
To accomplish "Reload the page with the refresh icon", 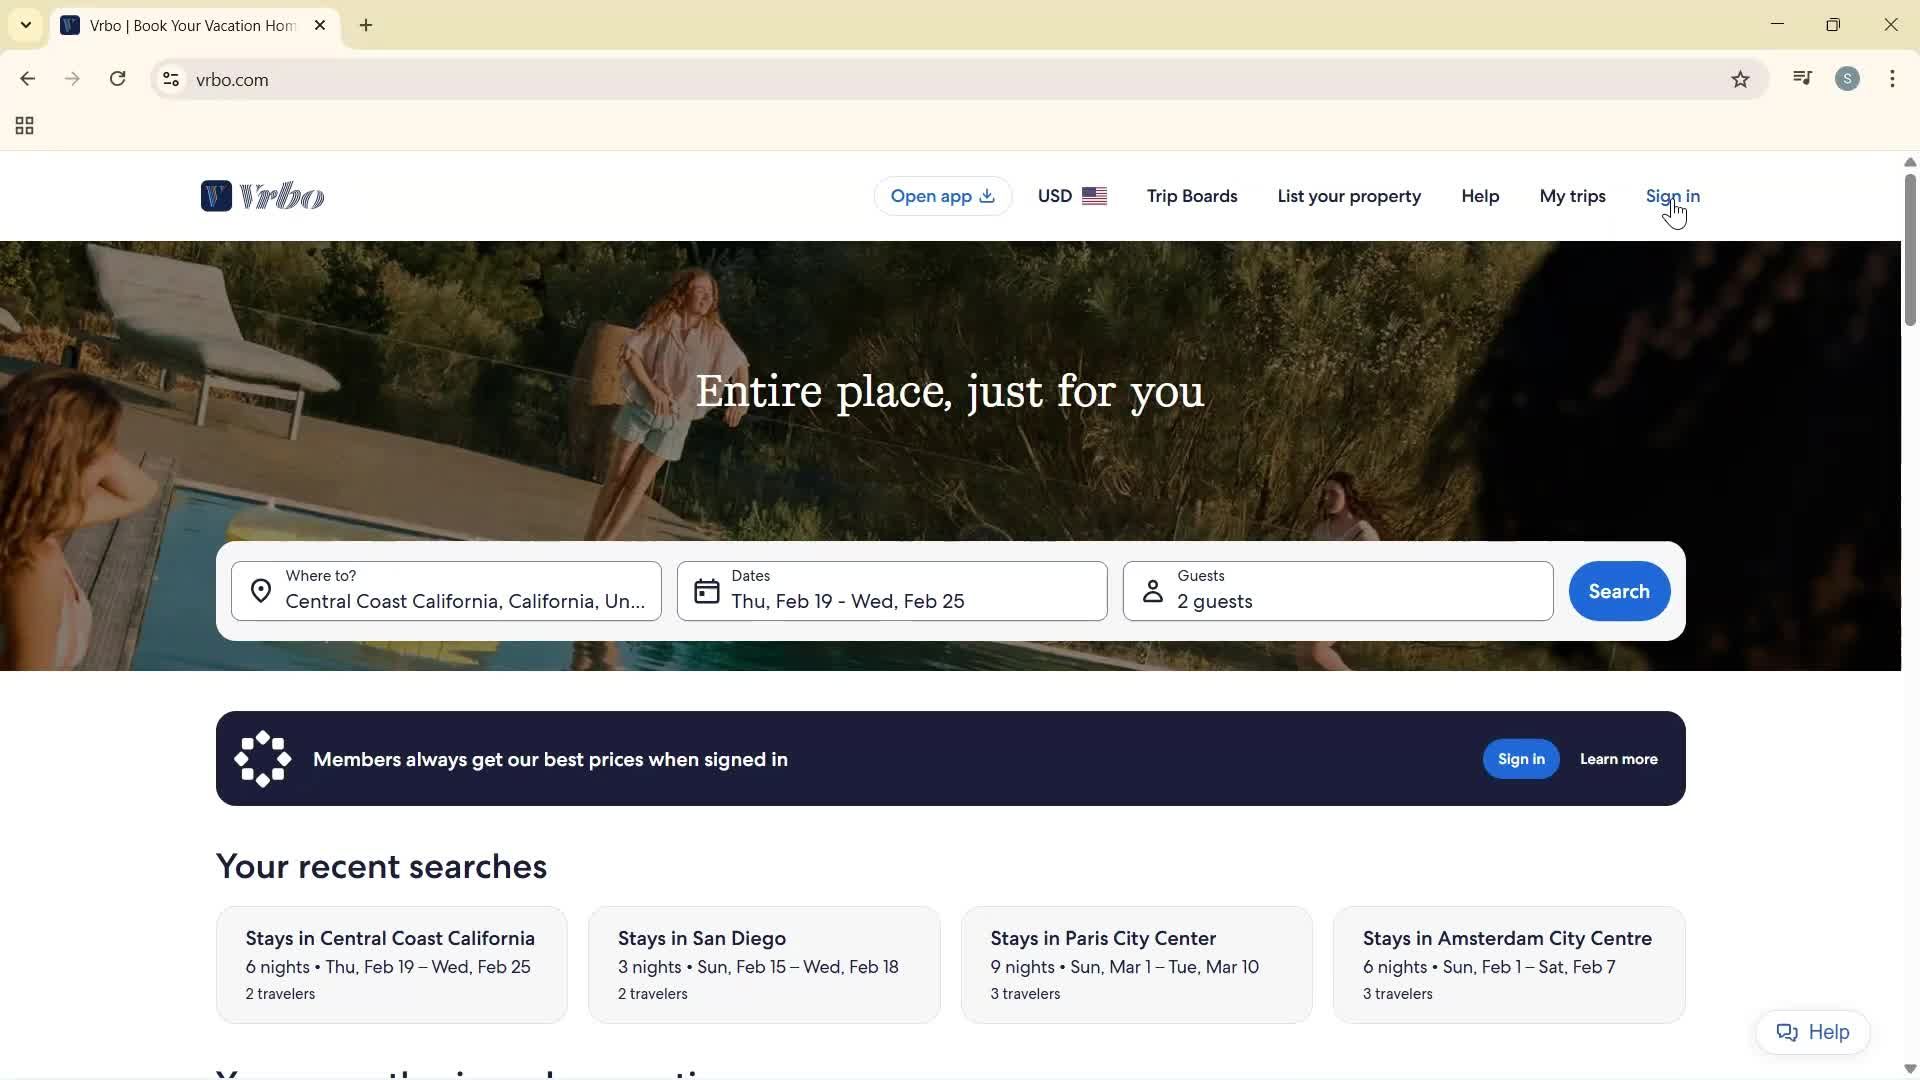I will [x=118, y=79].
